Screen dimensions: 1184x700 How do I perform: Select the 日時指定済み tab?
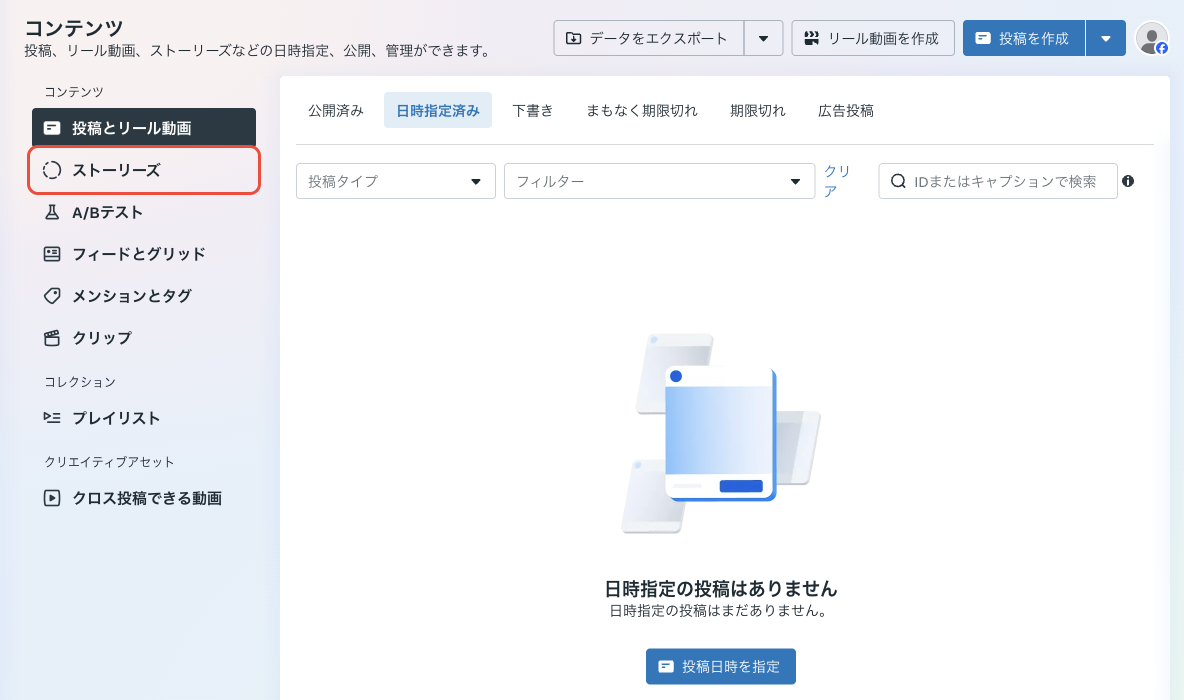438,110
